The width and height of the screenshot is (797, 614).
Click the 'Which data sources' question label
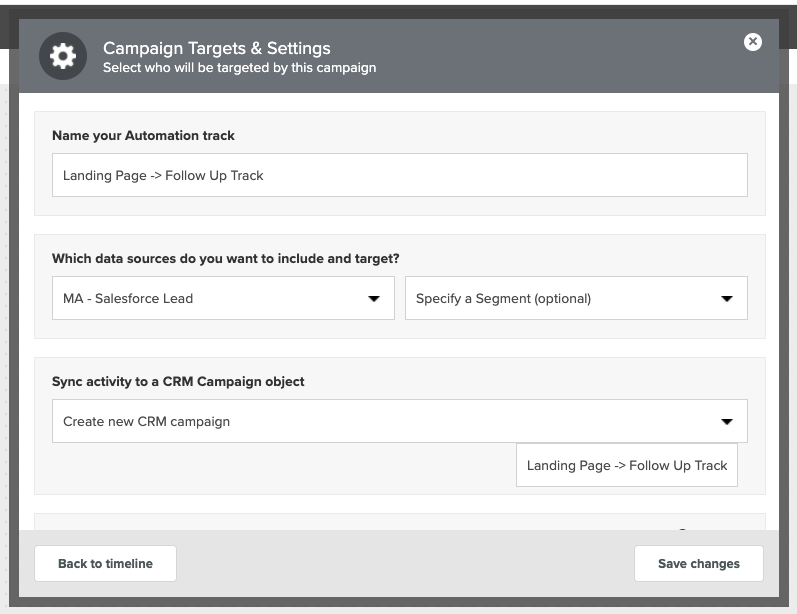(x=226, y=258)
